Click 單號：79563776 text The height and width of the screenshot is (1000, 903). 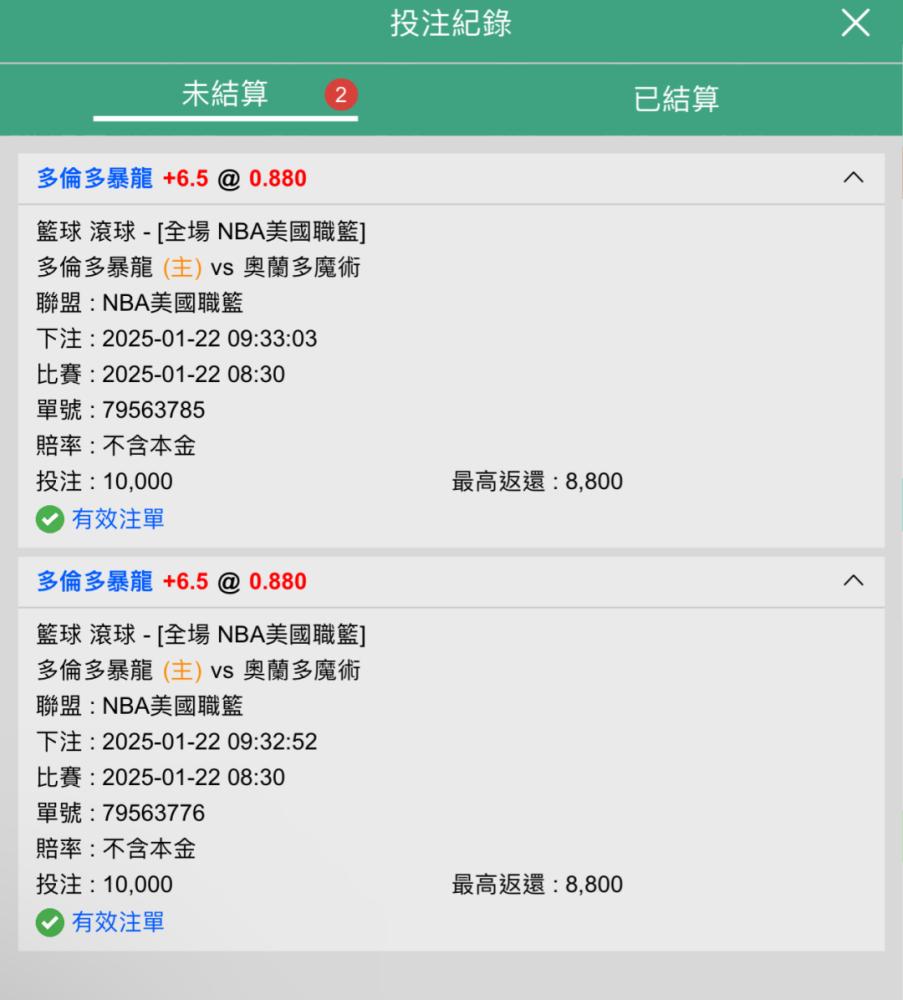coord(121,812)
